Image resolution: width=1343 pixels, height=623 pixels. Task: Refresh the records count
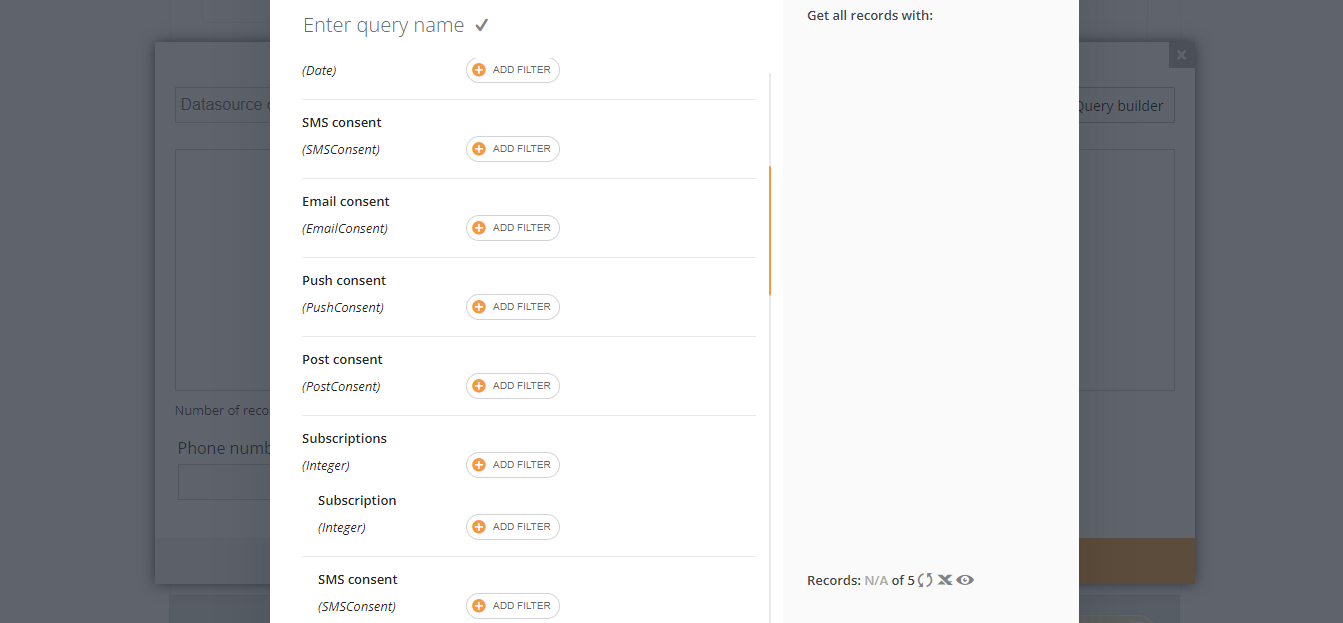pos(925,580)
